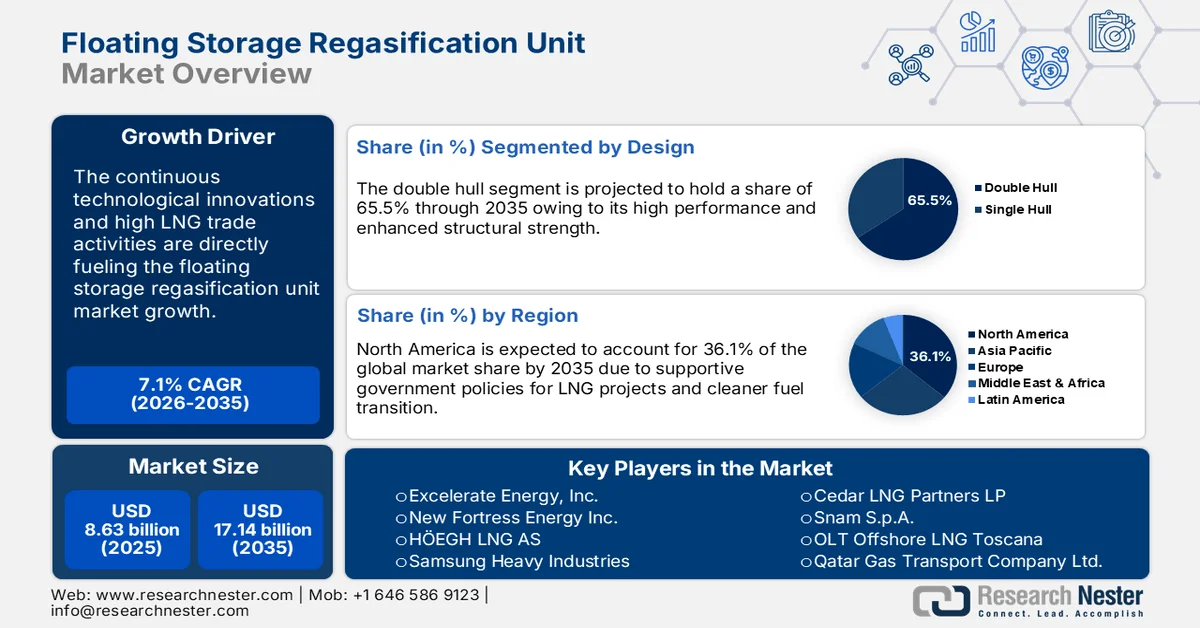Collapse the Market Size panel
The height and width of the screenshot is (628, 1200).
[x=192, y=466]
